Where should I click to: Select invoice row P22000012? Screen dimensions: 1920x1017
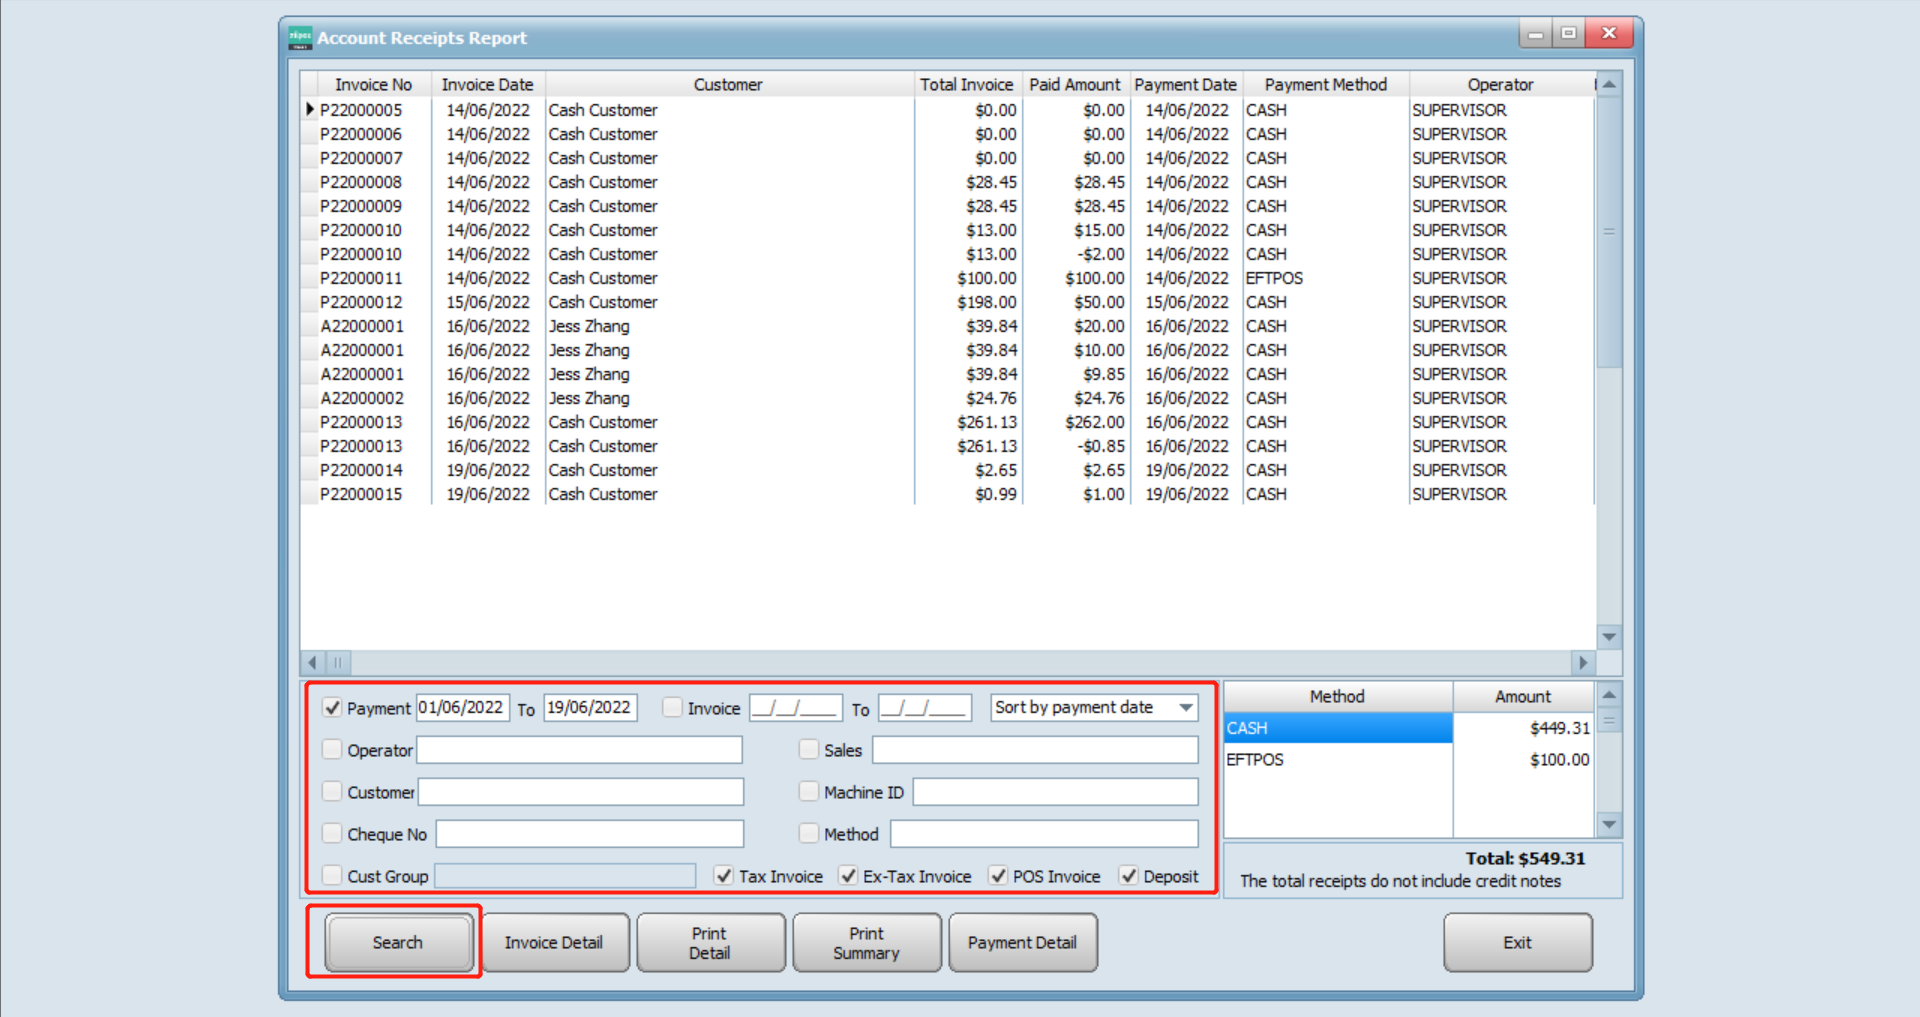click(946, 302)
